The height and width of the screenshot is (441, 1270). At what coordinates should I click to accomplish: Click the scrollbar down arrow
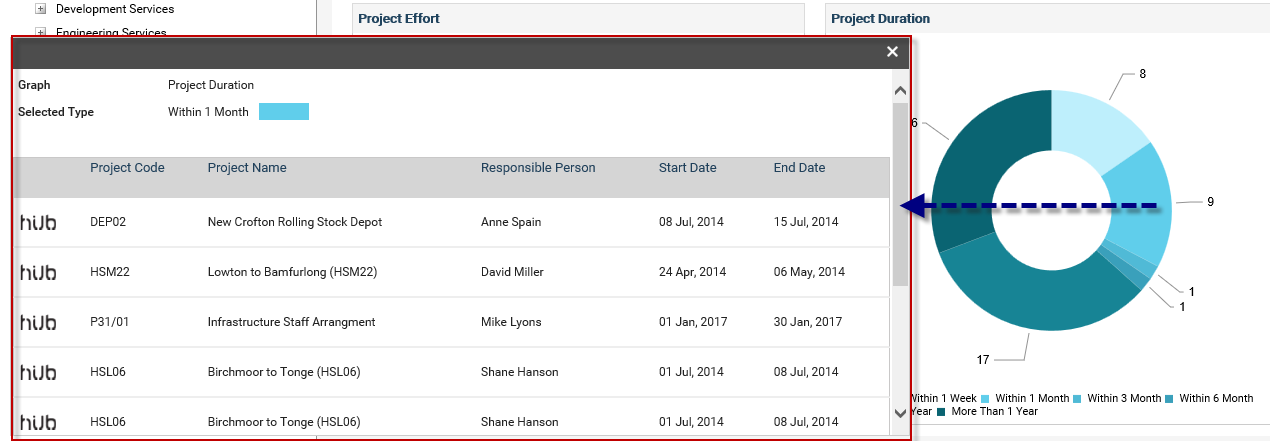(900, 412)
